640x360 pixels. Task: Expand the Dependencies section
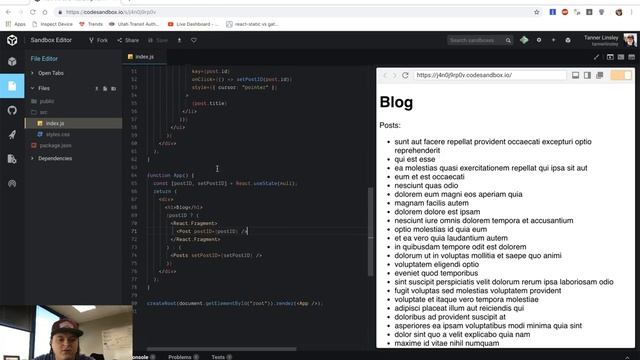54,158
